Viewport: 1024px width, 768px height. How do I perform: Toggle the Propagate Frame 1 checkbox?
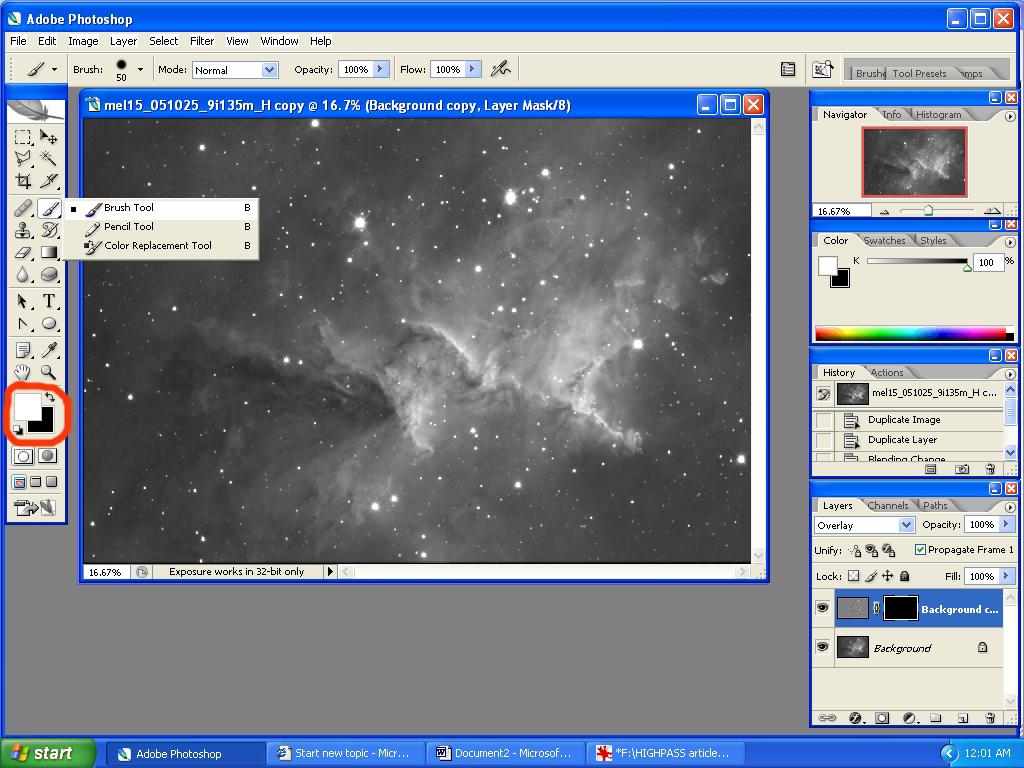coord(920,549)
